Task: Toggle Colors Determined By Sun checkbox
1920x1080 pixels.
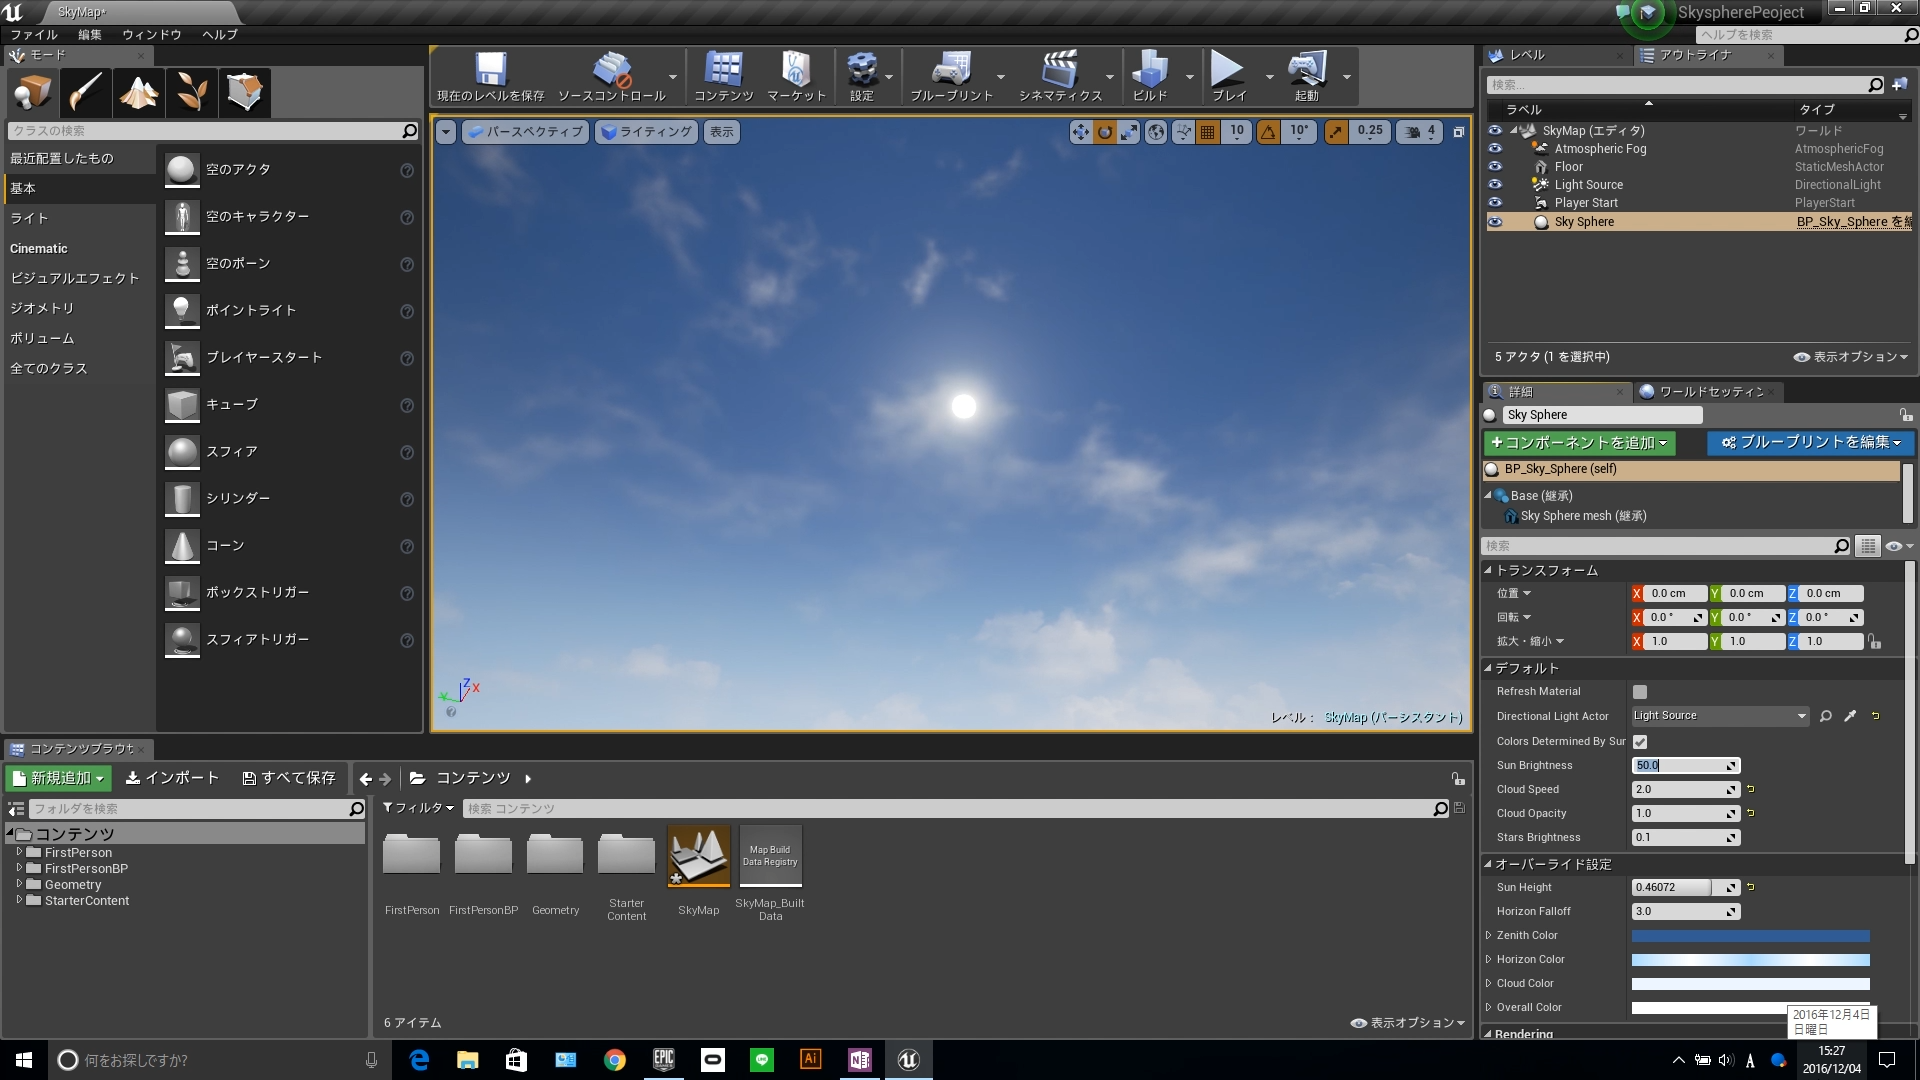Action: click(1639, 740)
